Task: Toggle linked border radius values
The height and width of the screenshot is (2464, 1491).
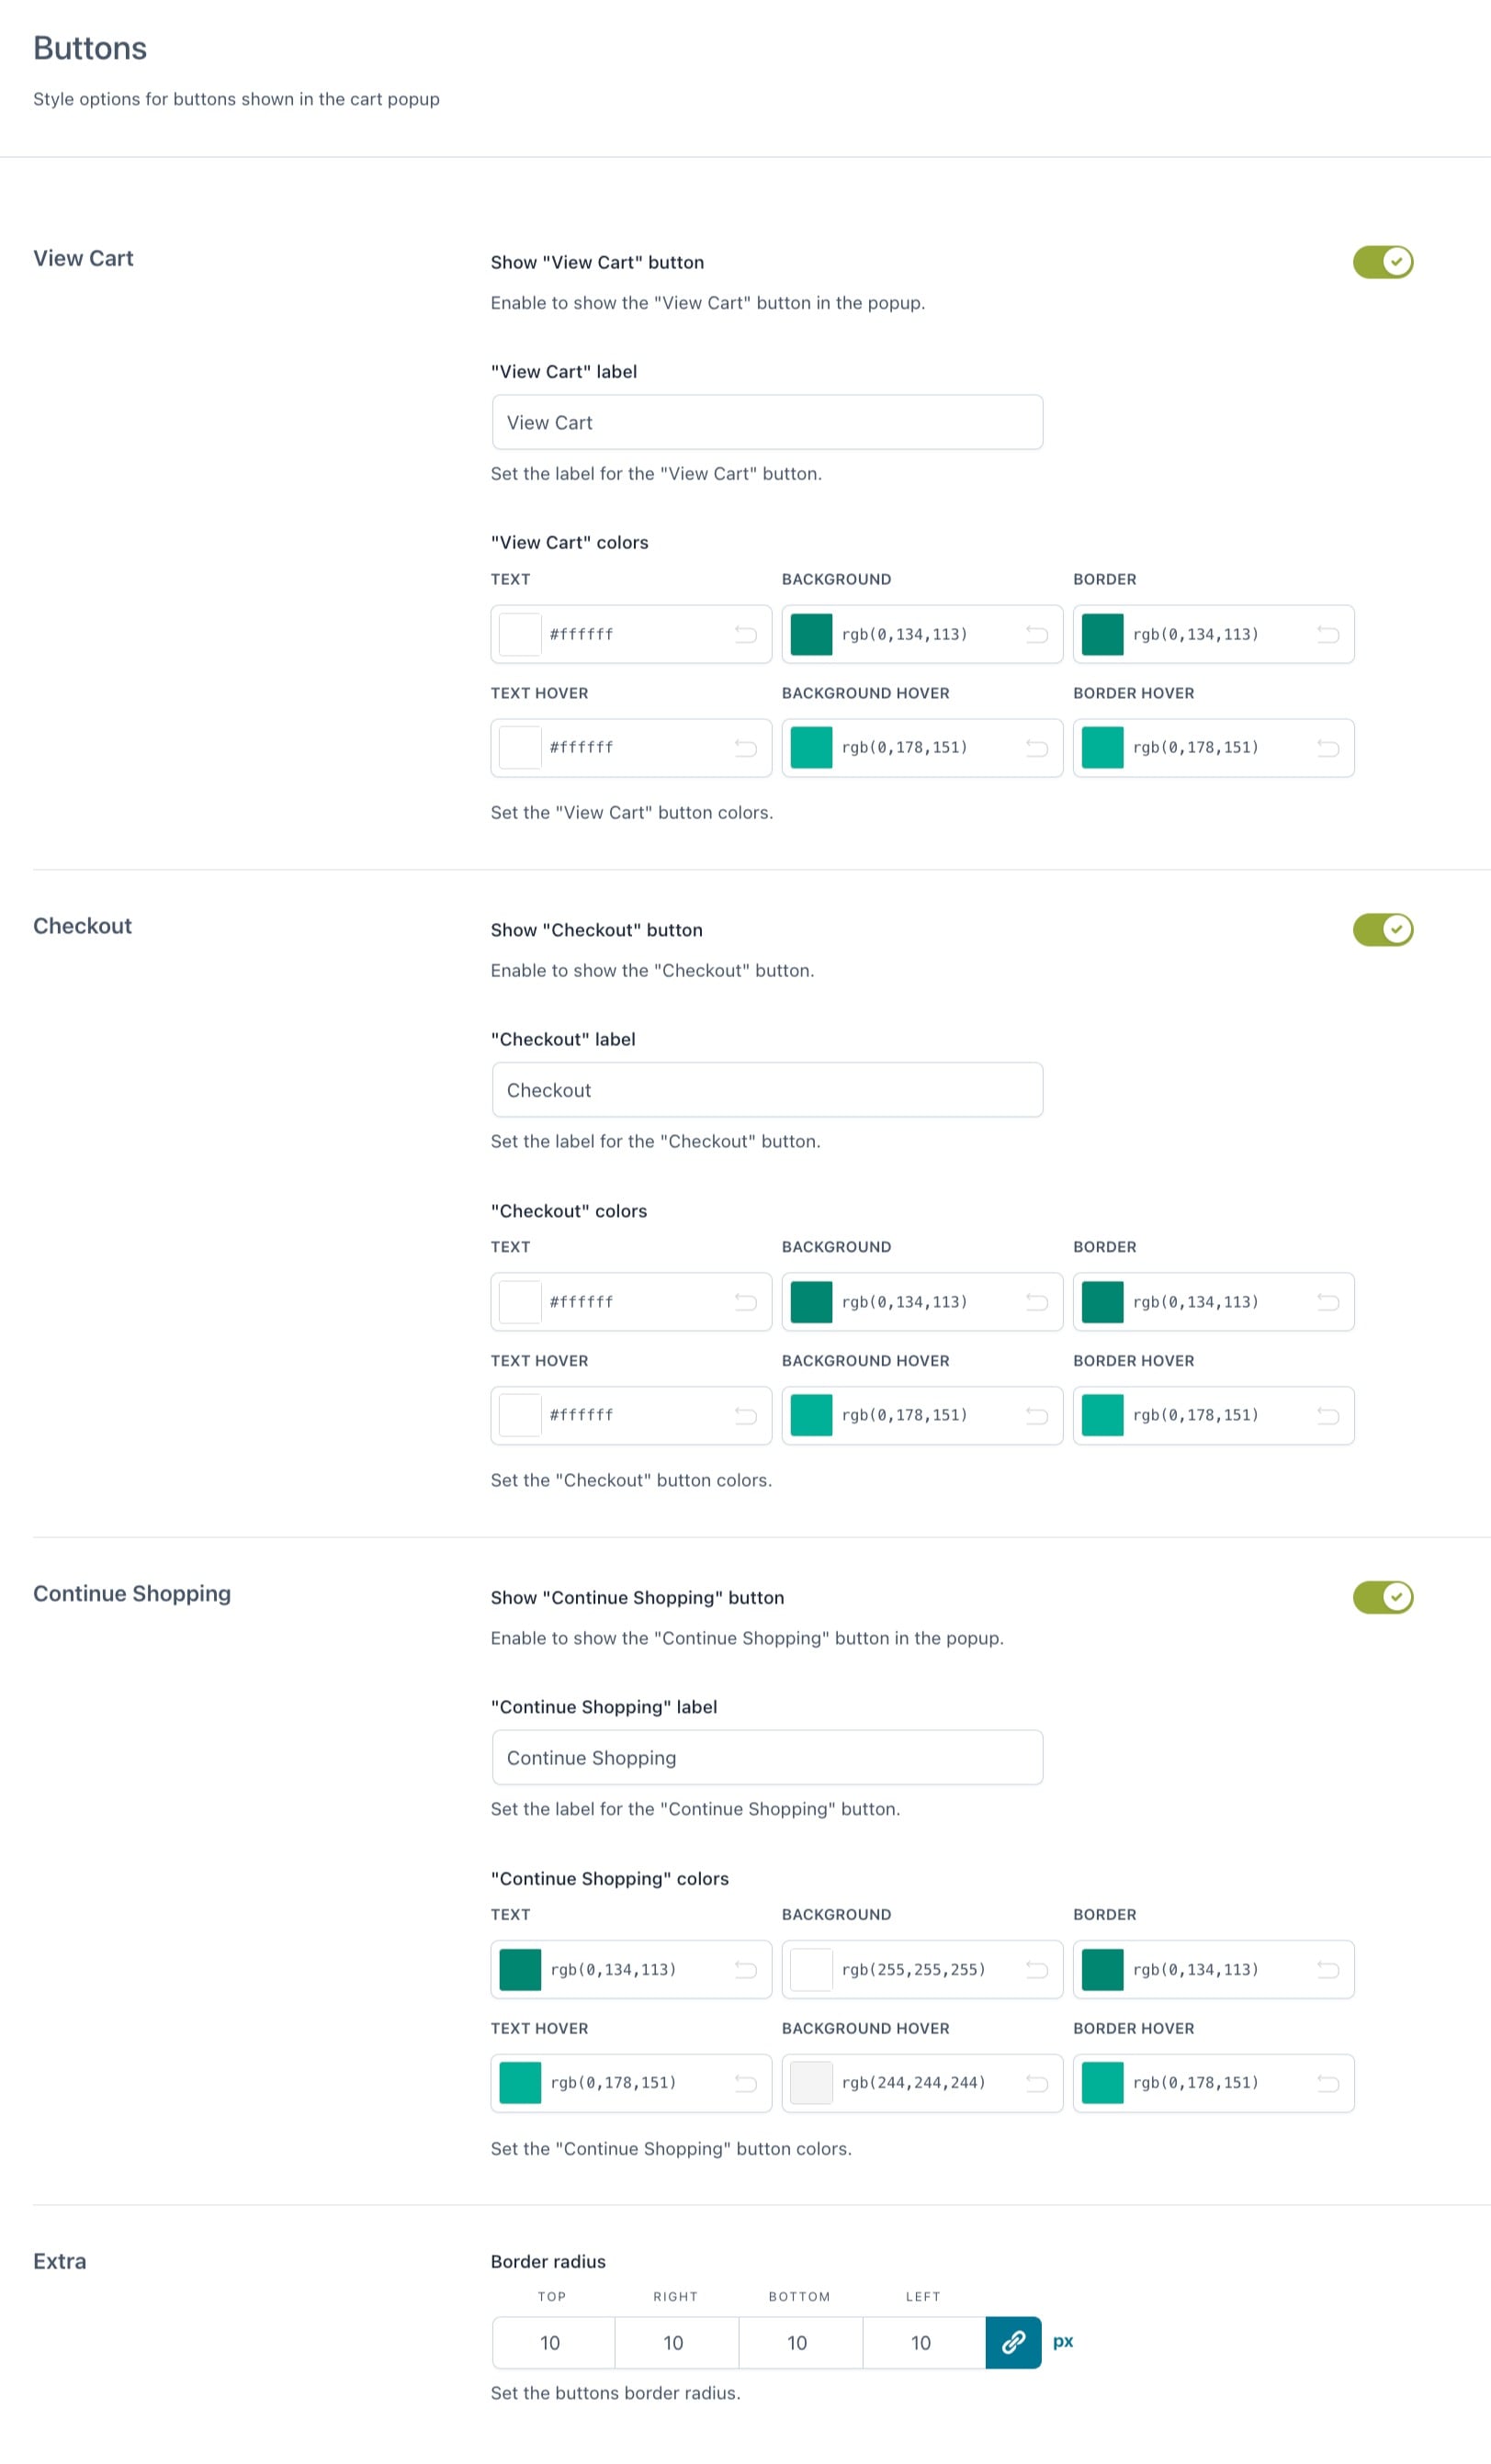Action: coord(1013,2342)
